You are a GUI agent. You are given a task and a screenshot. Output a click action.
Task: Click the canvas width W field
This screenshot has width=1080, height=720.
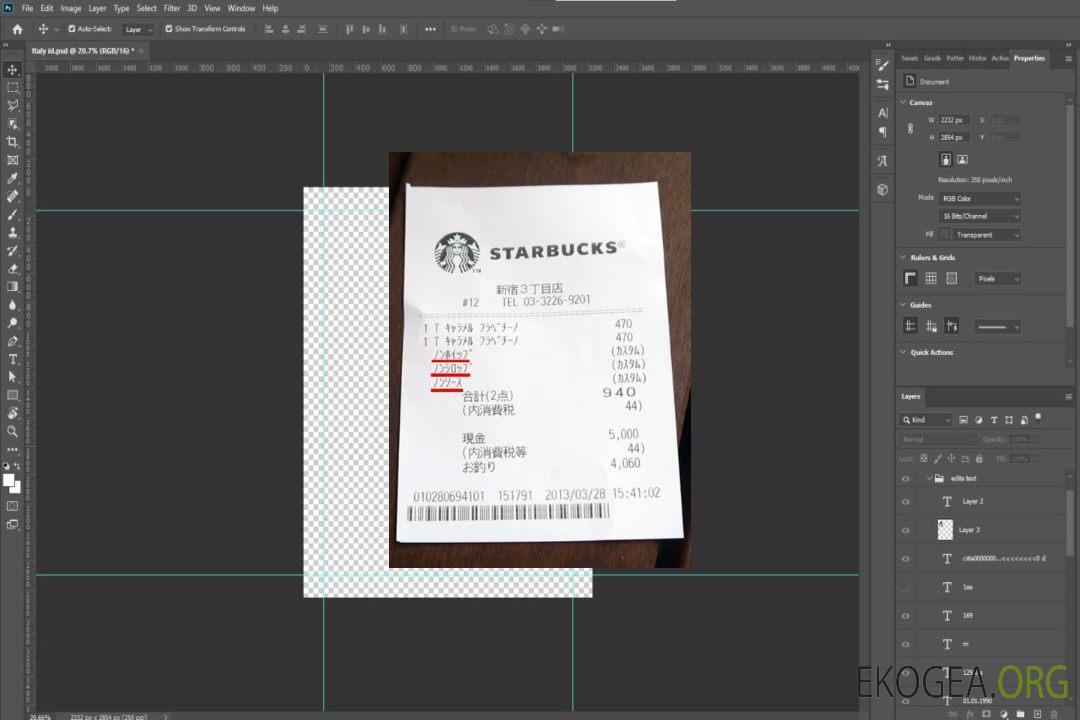click(955, 120)
